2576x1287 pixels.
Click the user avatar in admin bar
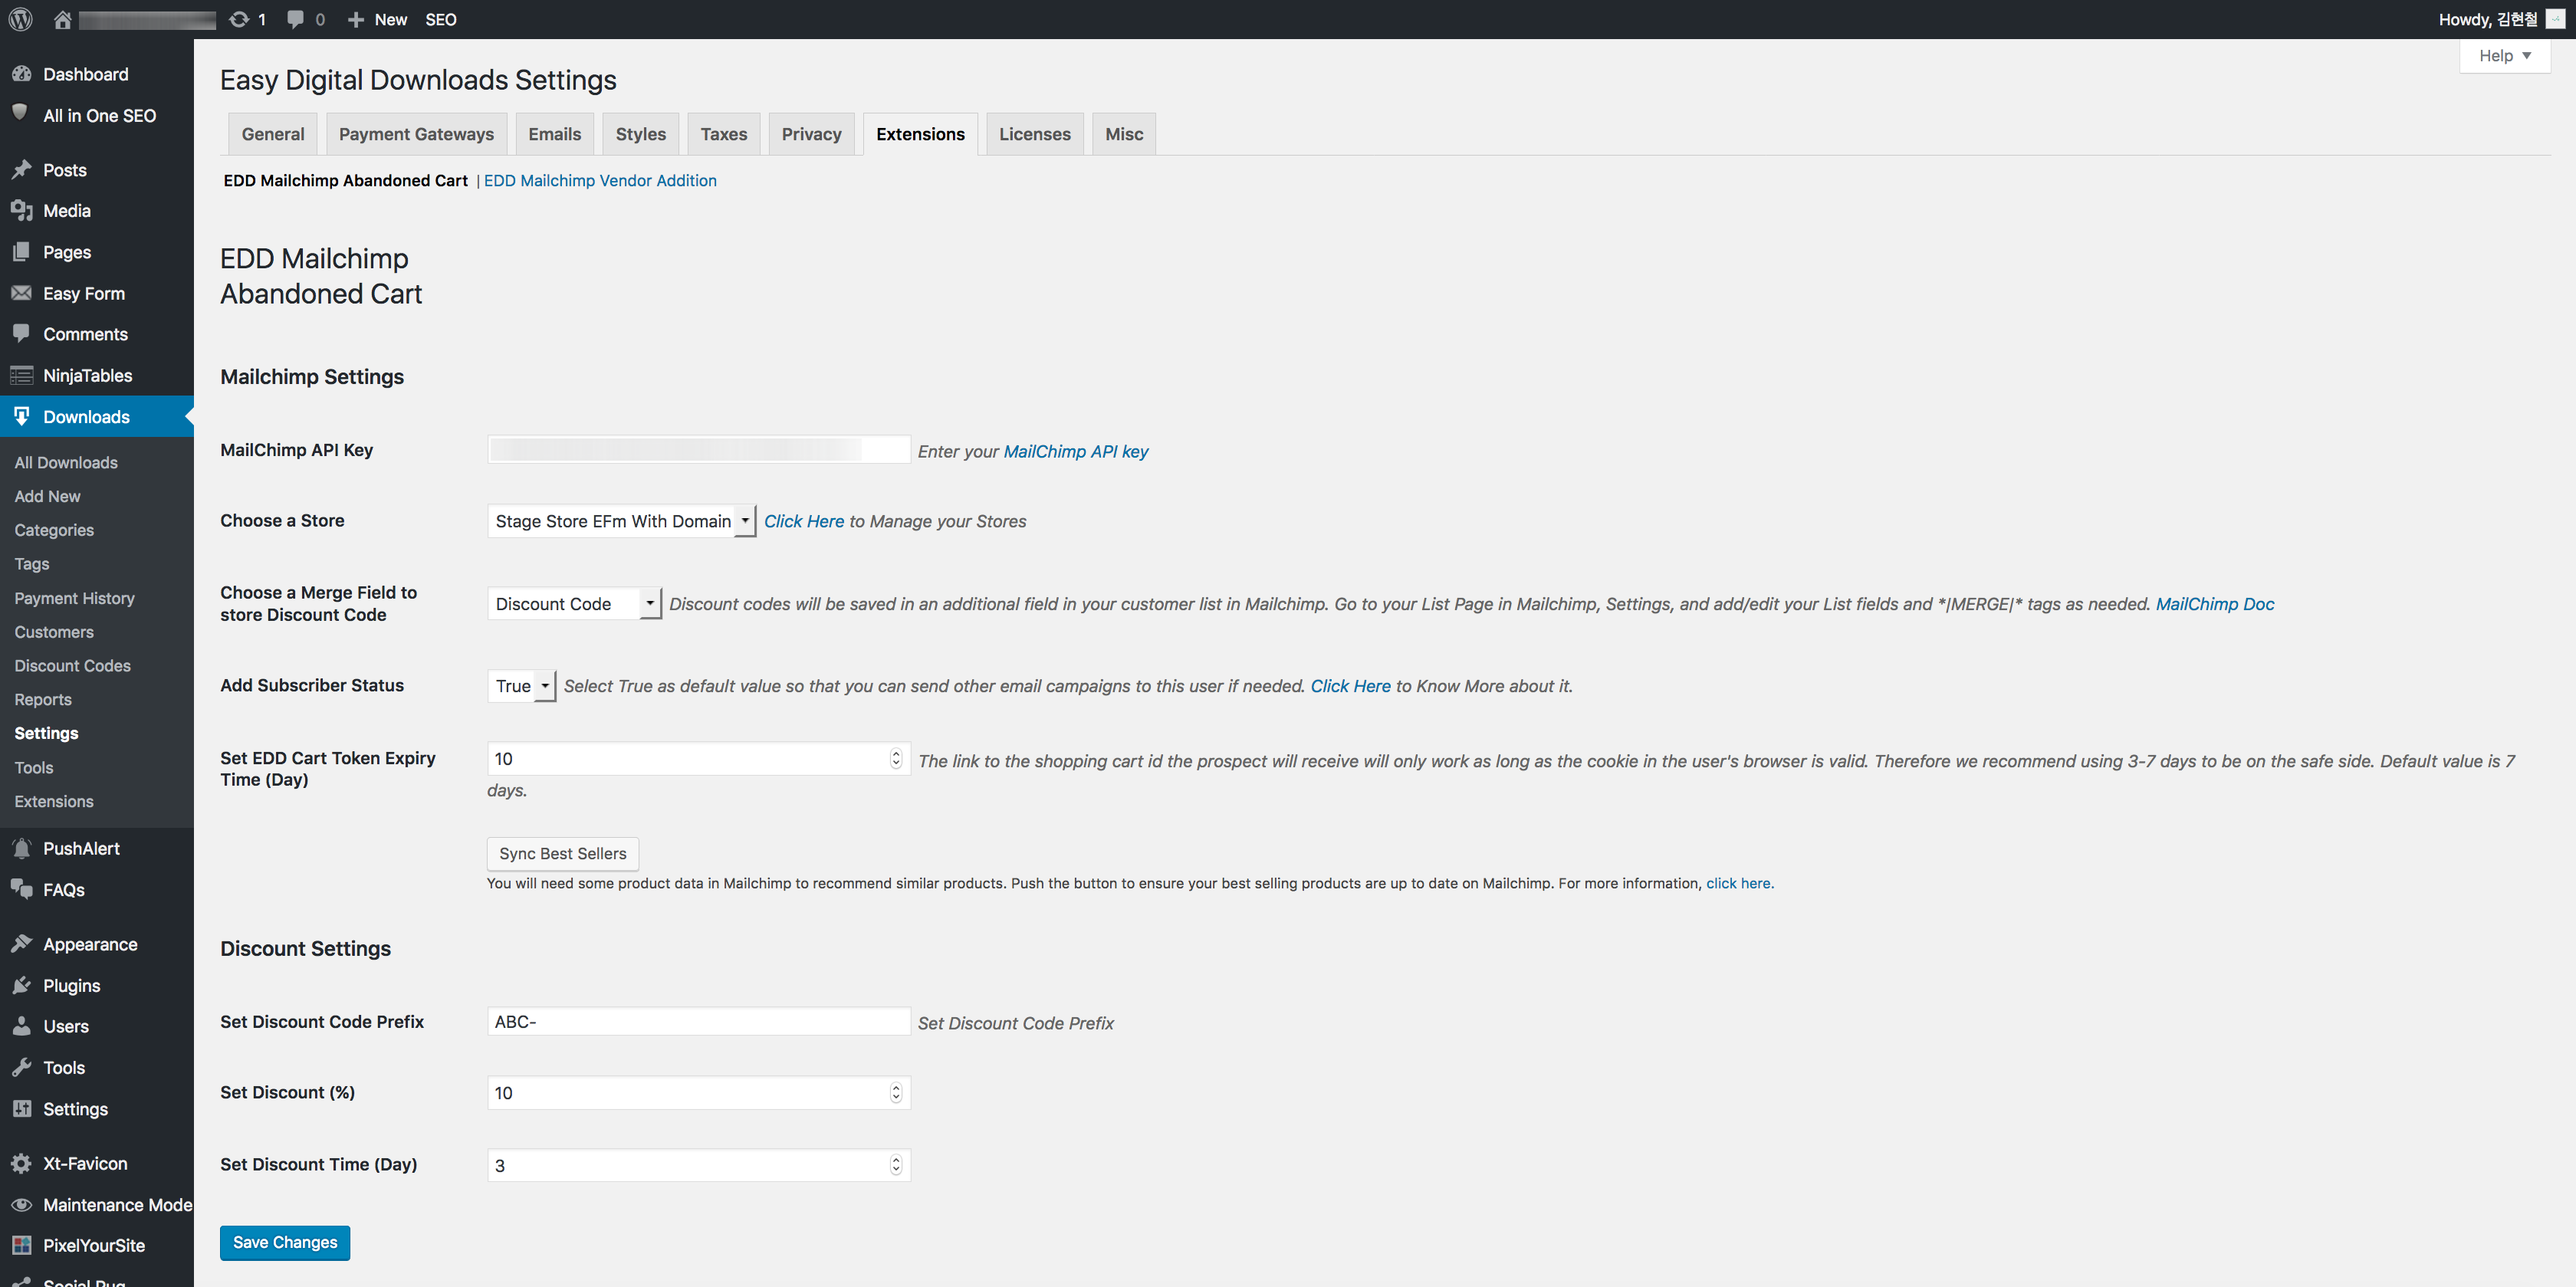pos(2555,19)
